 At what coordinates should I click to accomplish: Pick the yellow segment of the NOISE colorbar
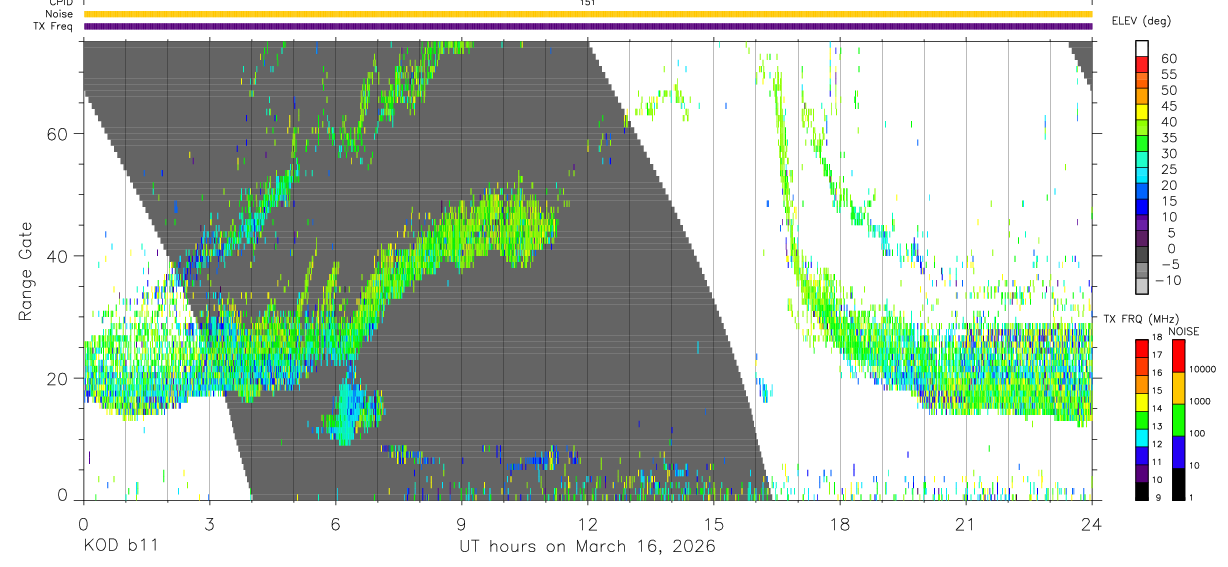(x=1179, y=387)
